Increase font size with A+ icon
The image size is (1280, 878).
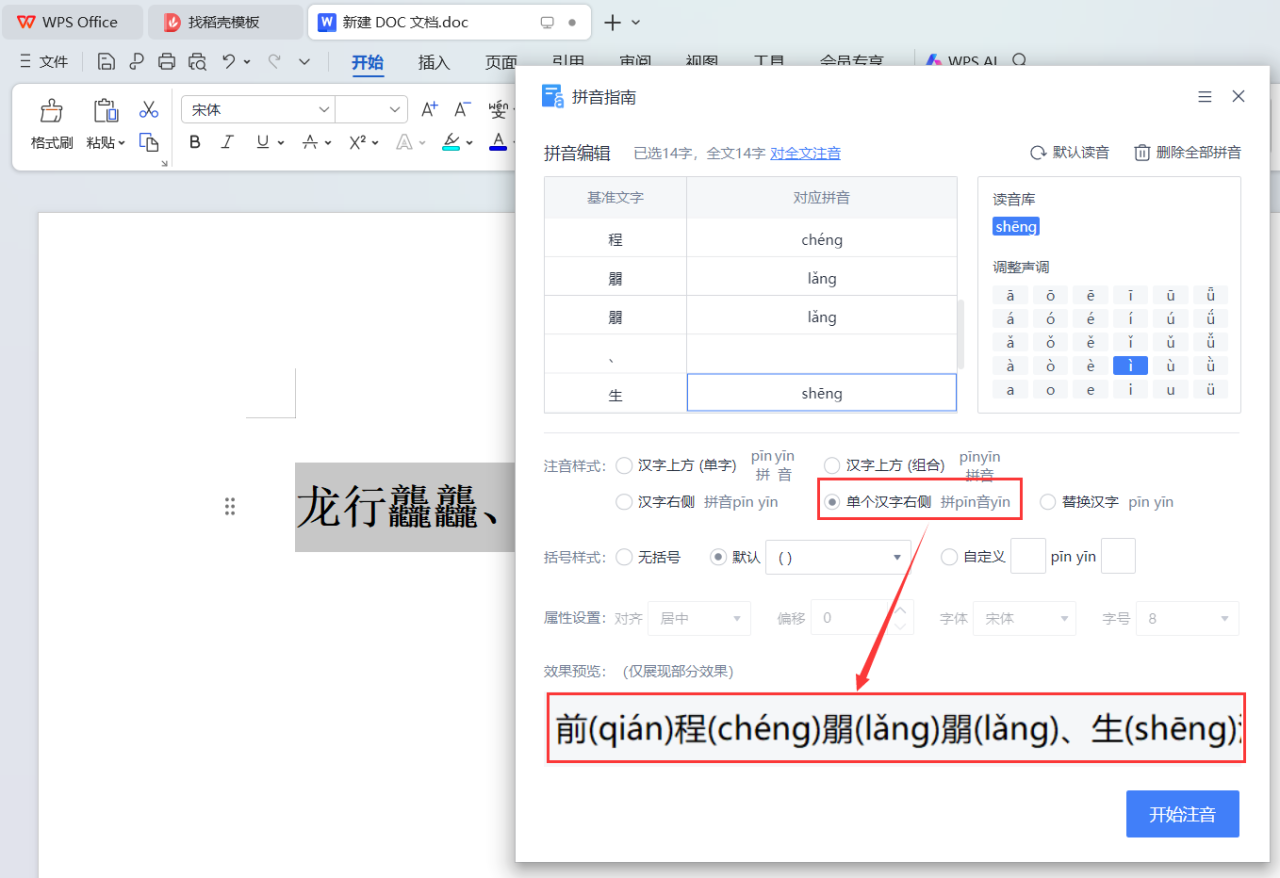429,109
